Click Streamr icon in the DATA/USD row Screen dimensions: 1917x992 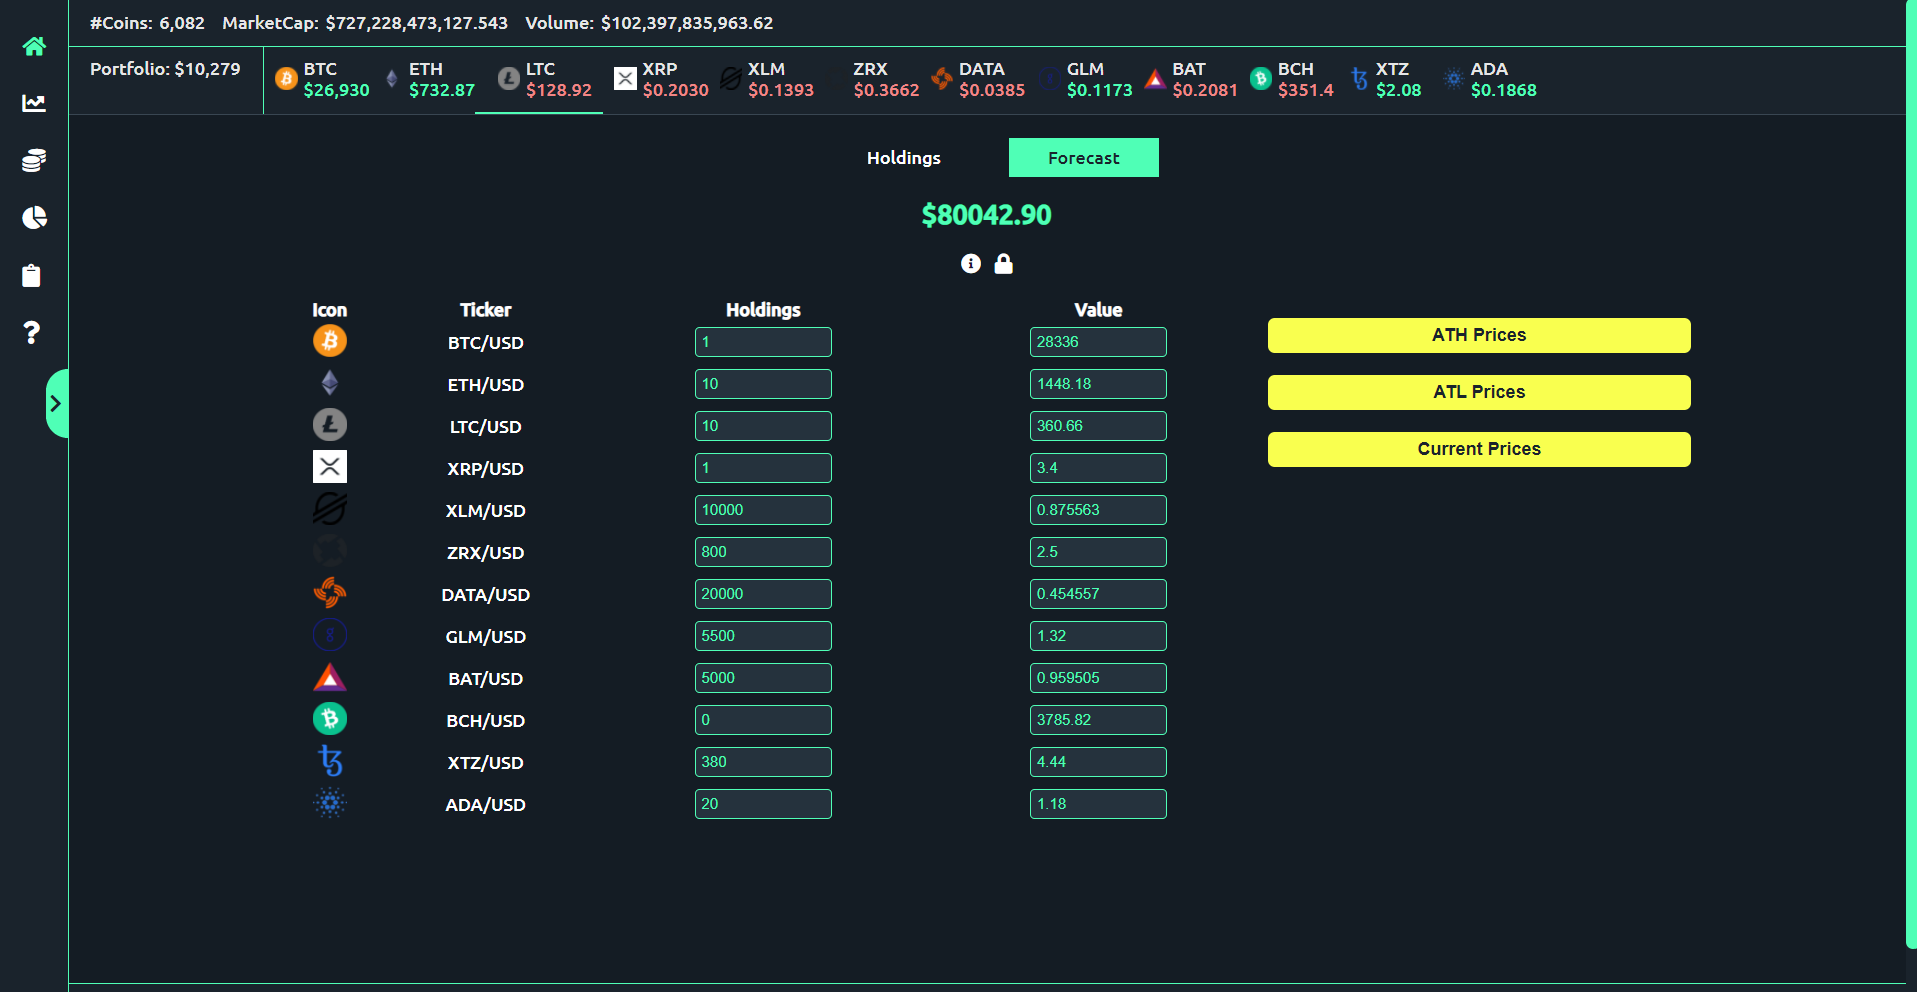[x=330, y=593]
